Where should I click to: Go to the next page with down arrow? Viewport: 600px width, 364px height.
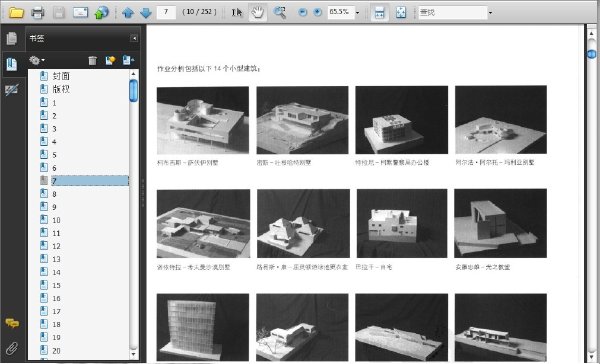coord(146,13)
